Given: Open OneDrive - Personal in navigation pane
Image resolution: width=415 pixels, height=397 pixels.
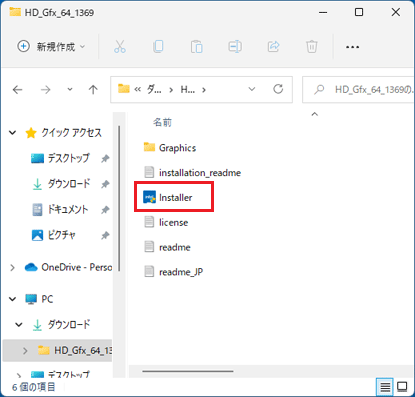Looking at the screenshot, I should click(x=76, y=267).
